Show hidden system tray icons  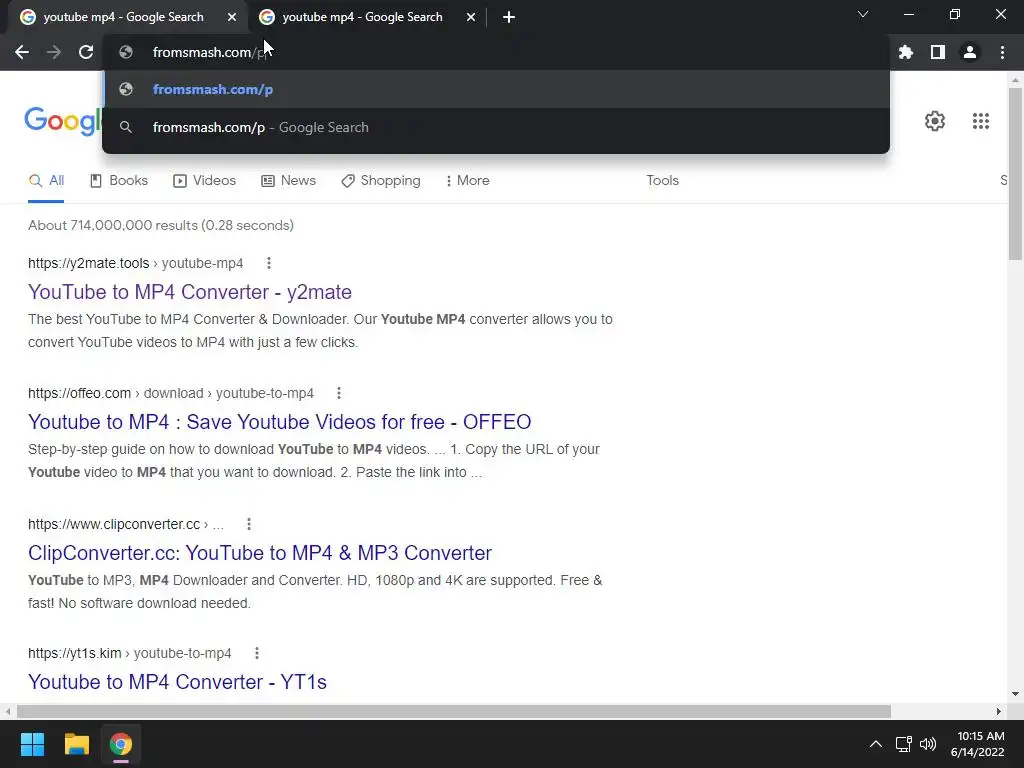[x=876, y=744]
